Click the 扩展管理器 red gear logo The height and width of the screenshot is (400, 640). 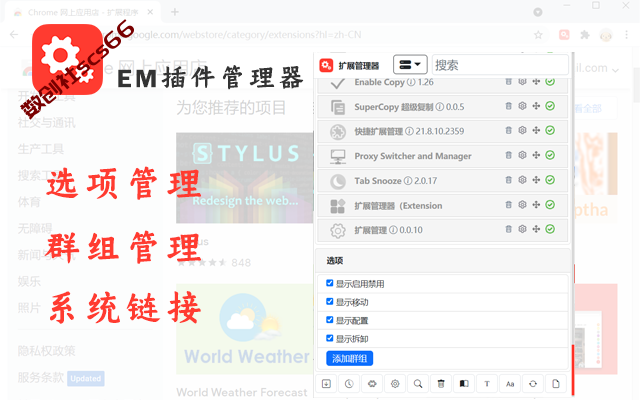326,65
